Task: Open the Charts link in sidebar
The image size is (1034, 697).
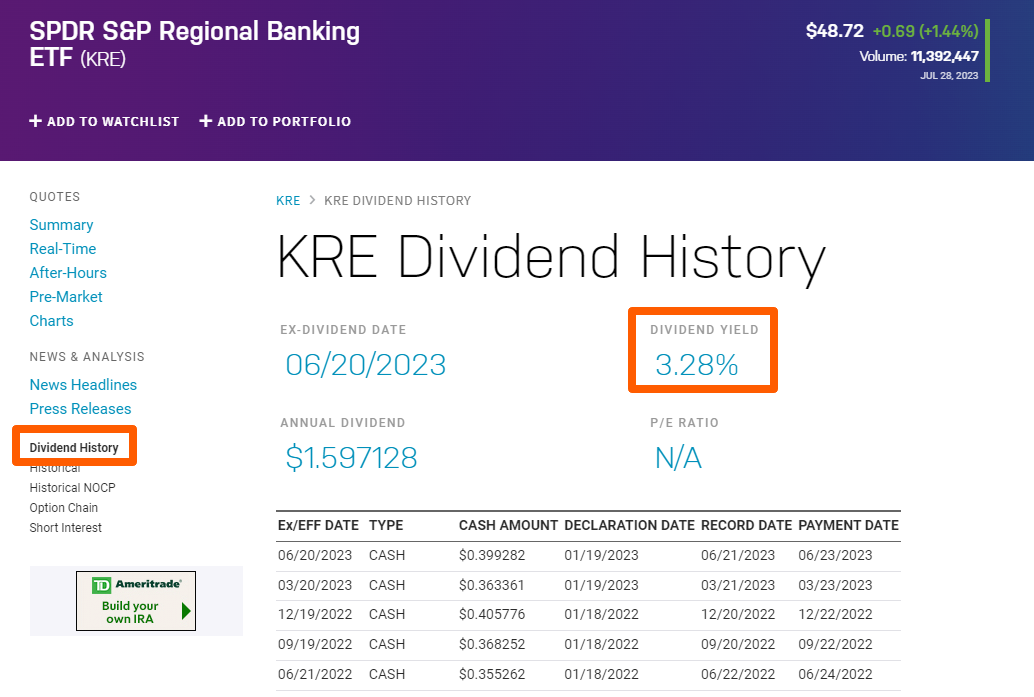Action: (51, 321)
